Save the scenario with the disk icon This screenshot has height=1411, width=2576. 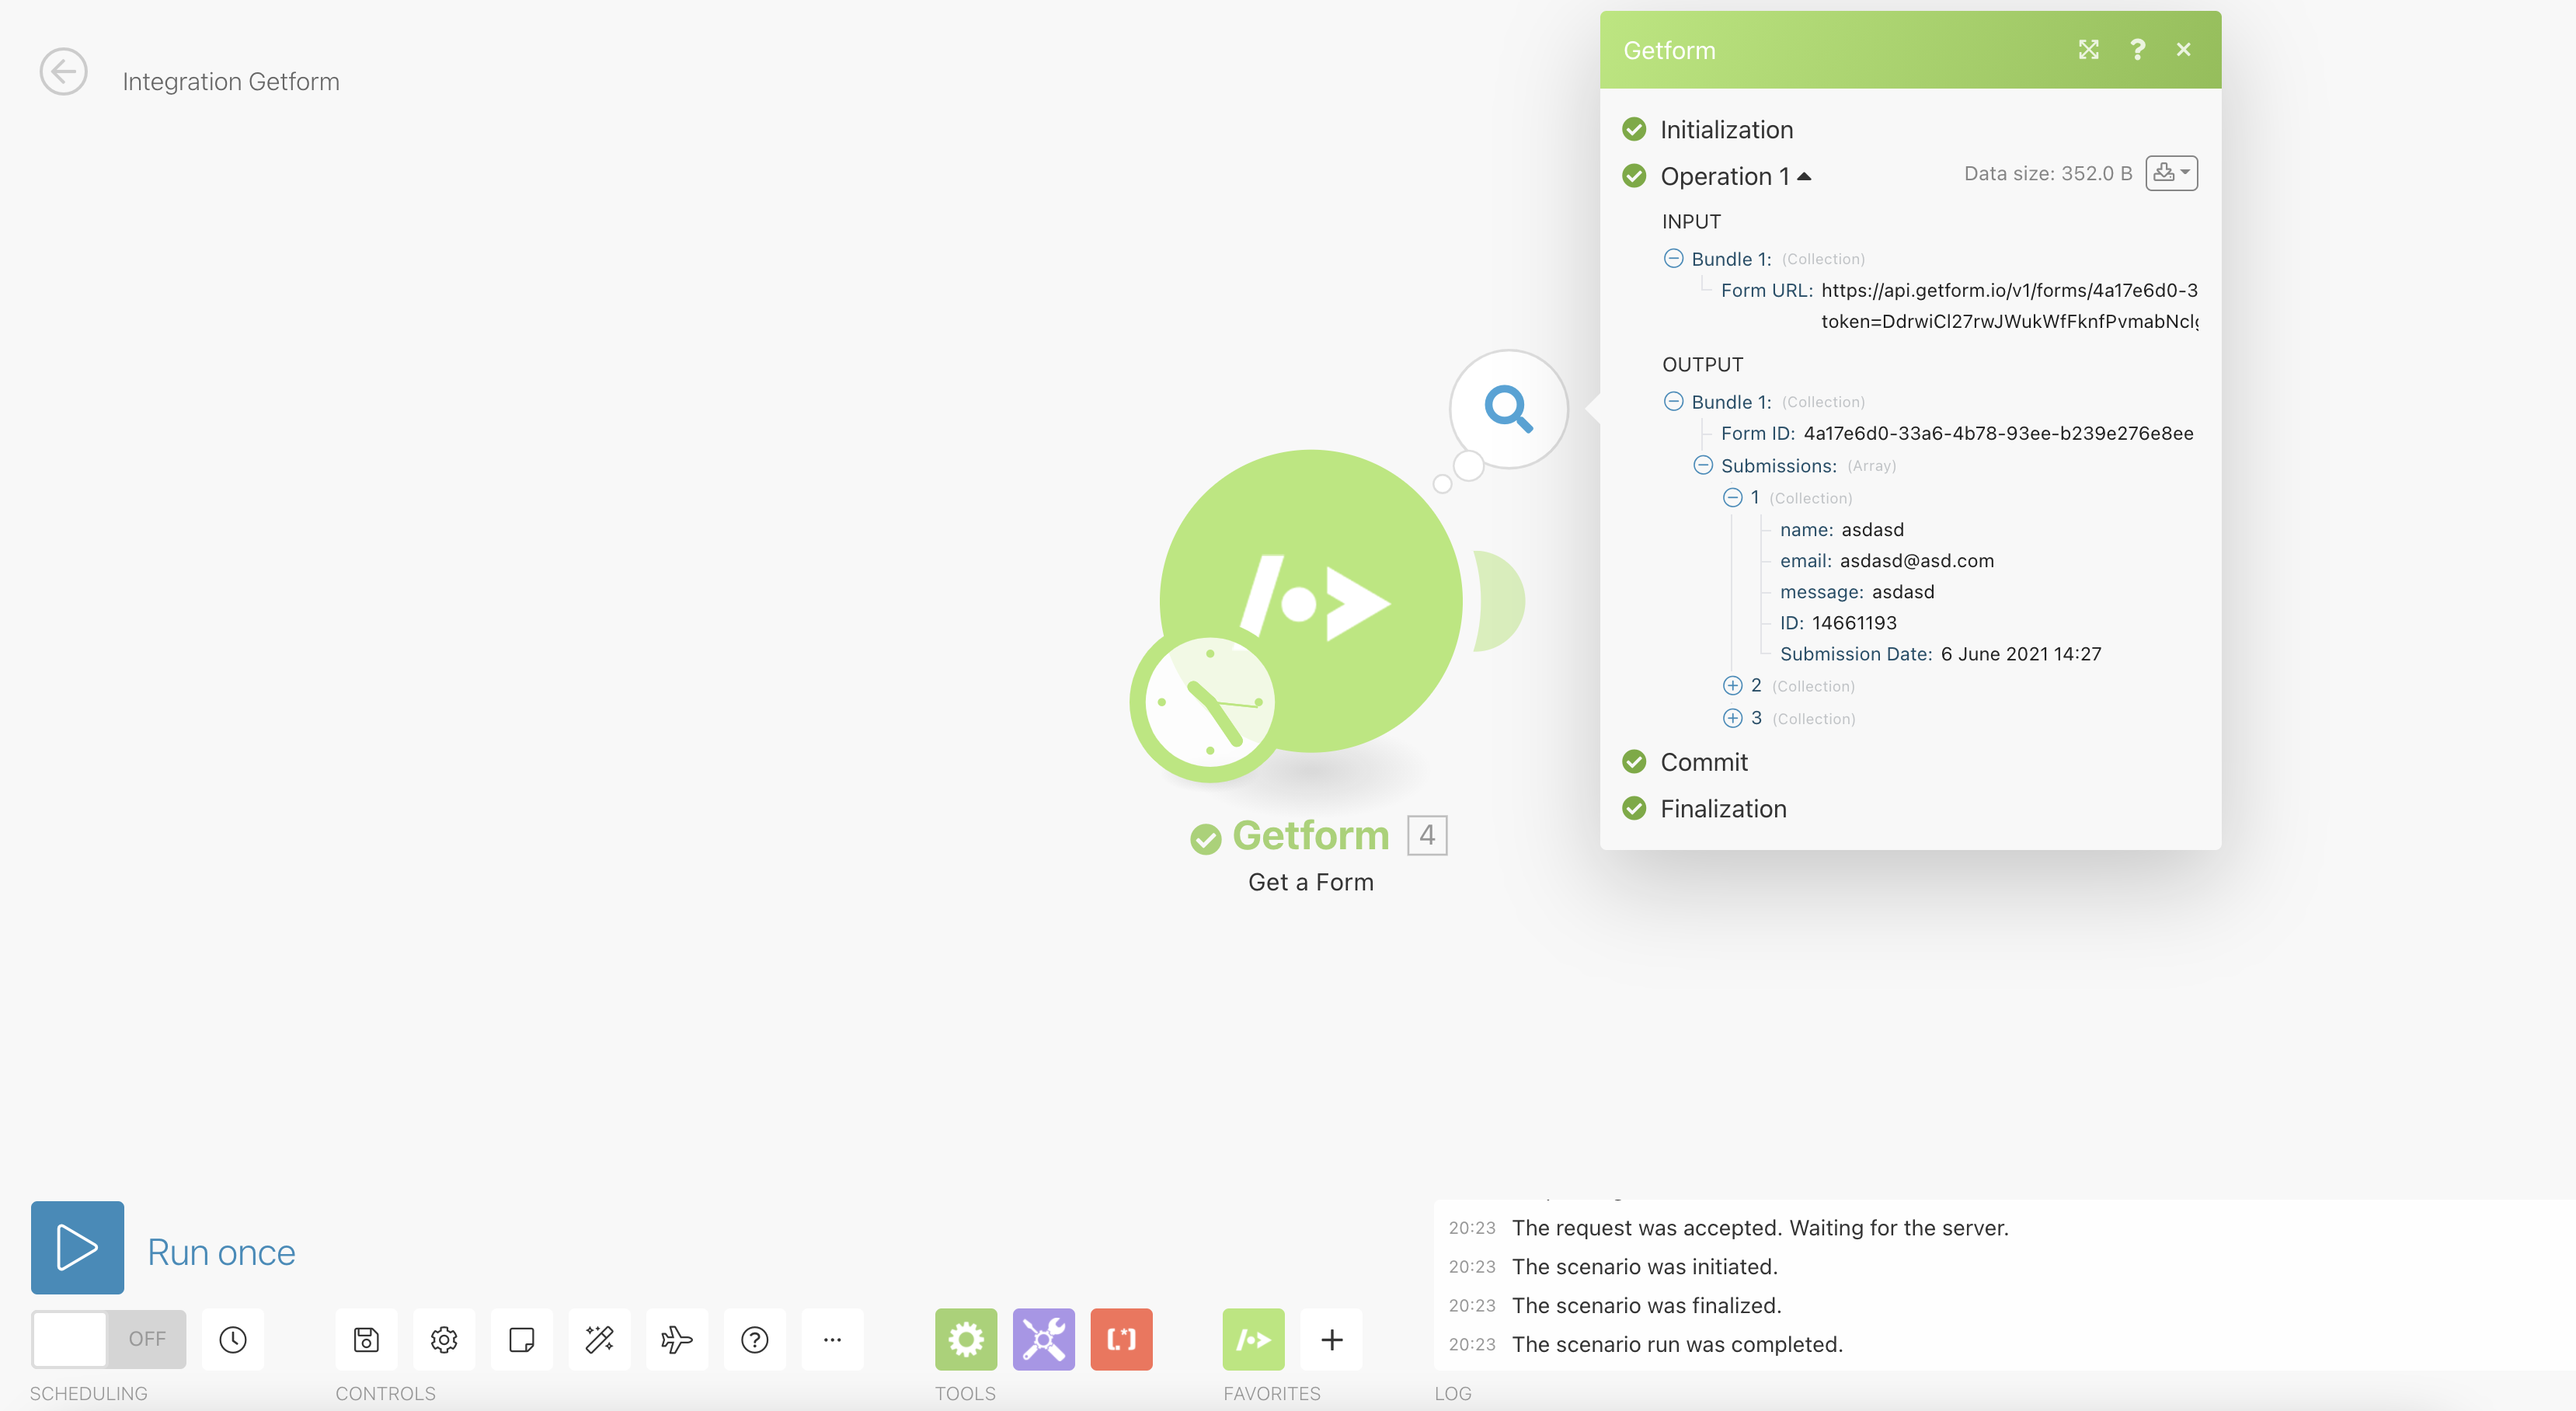tap(366, 1339)
